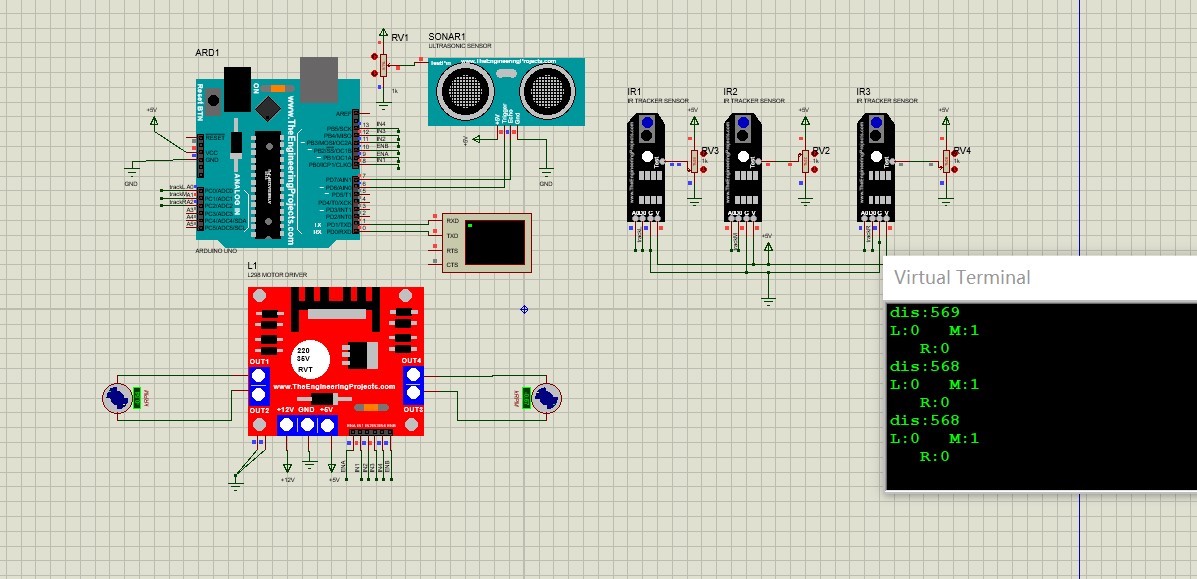This screenshot has width=1197, height=579.
Task: Select the SONAR1 ultrasonic sensor component
Action: point(506,92)
